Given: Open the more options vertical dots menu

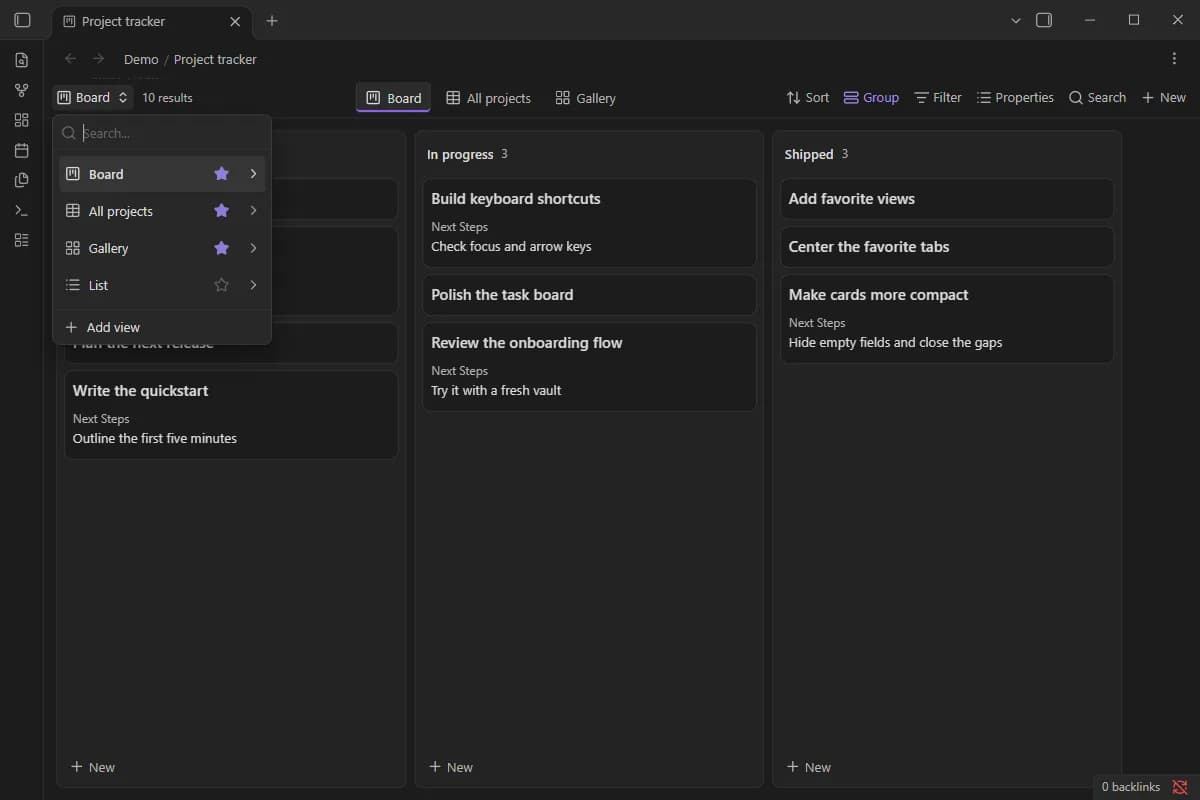Looking at the screenshot, I should click(x=1174, y=59).
